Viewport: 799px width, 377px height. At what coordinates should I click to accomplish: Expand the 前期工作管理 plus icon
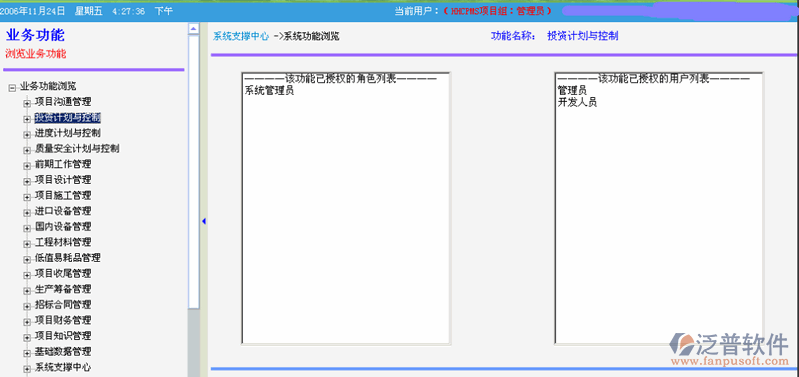pos(27,166)
